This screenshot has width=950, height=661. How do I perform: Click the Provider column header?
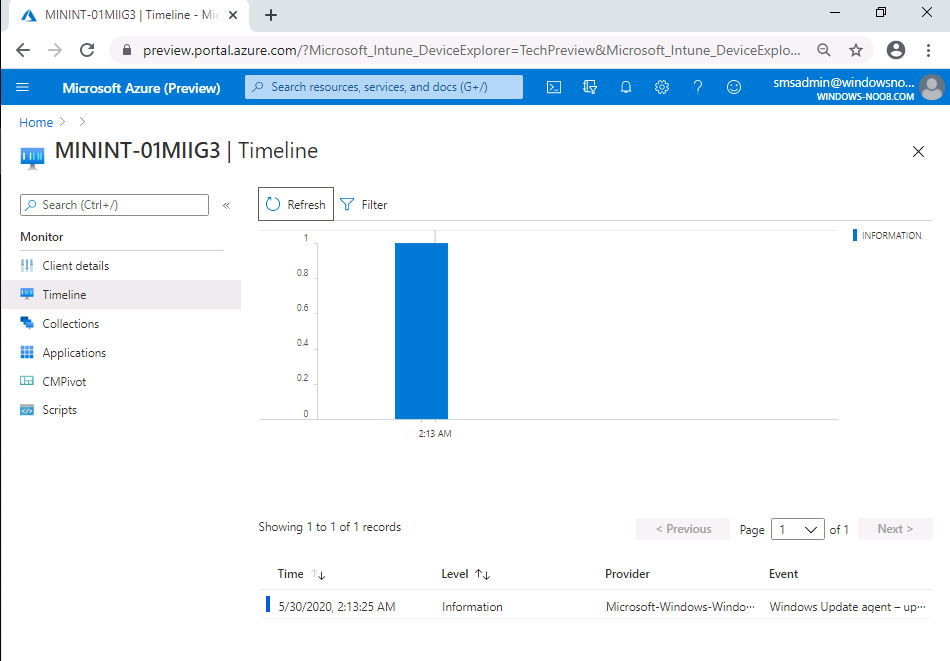tap(627, 574)
